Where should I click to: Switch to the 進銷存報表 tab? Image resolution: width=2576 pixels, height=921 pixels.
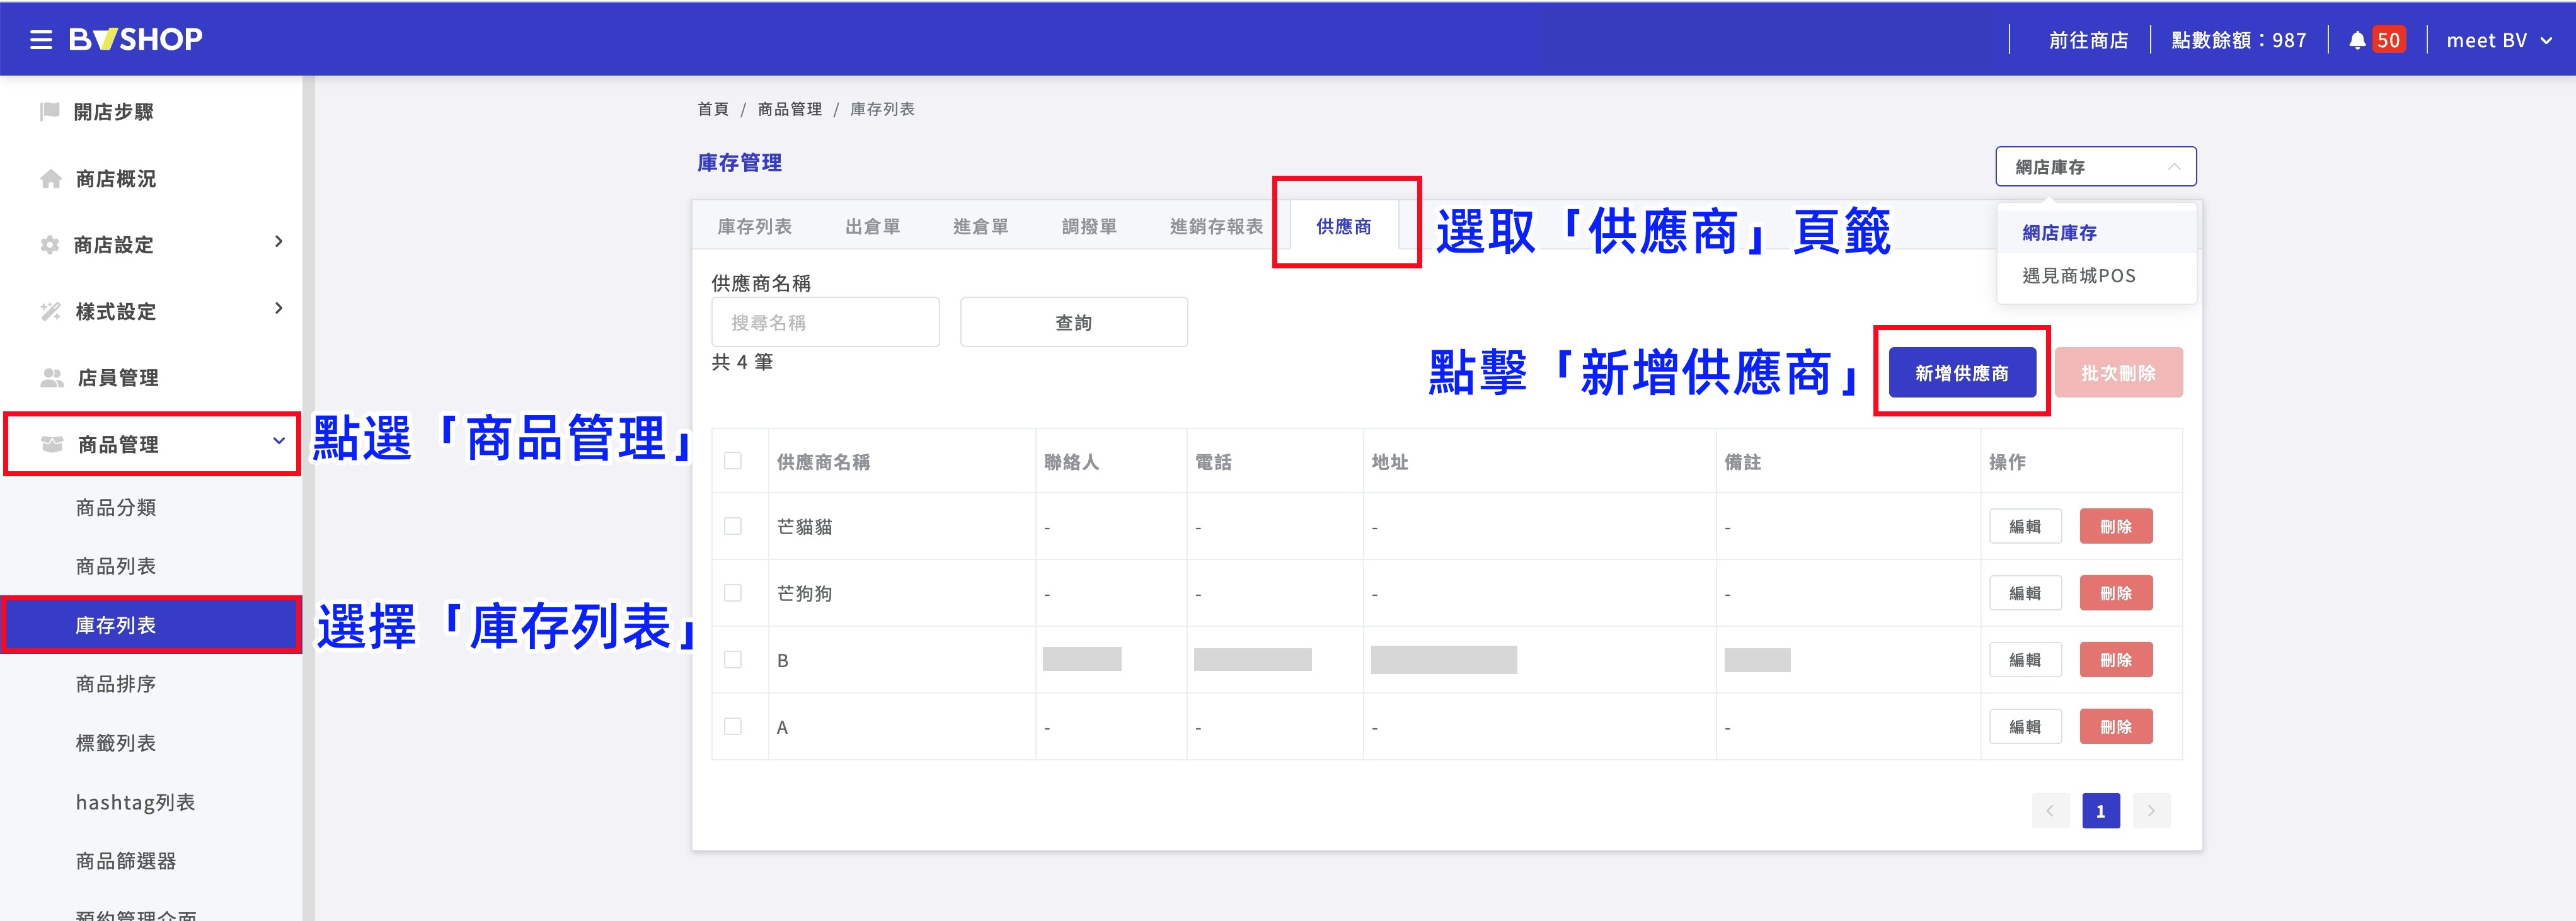click(x=1216, y=227)
